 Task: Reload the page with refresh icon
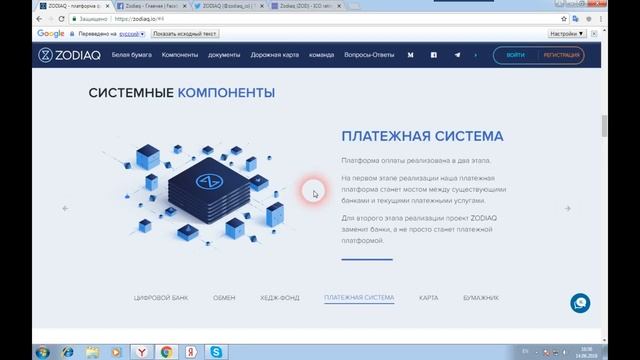point(61,19)
